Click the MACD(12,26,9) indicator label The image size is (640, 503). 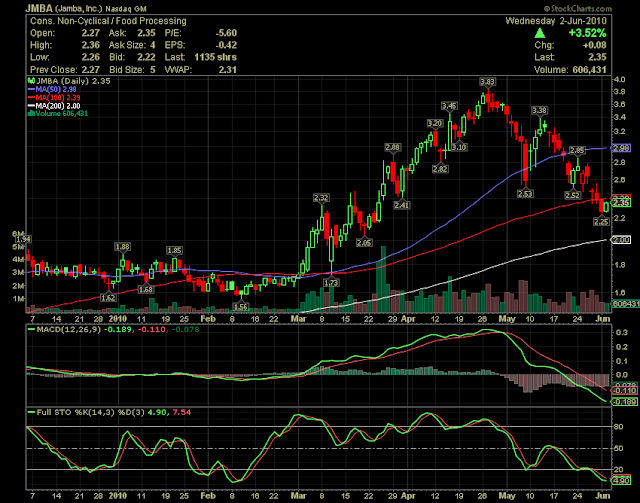(x=69, y=329)
